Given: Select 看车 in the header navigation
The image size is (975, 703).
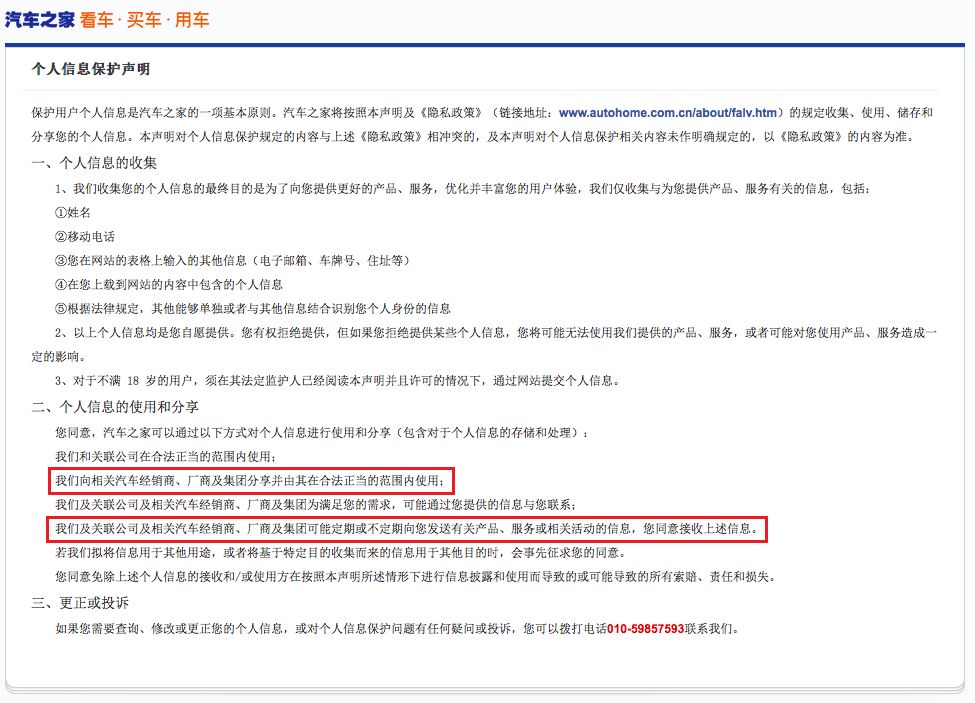Looking at the screenshot, I should tap(95, 19).
